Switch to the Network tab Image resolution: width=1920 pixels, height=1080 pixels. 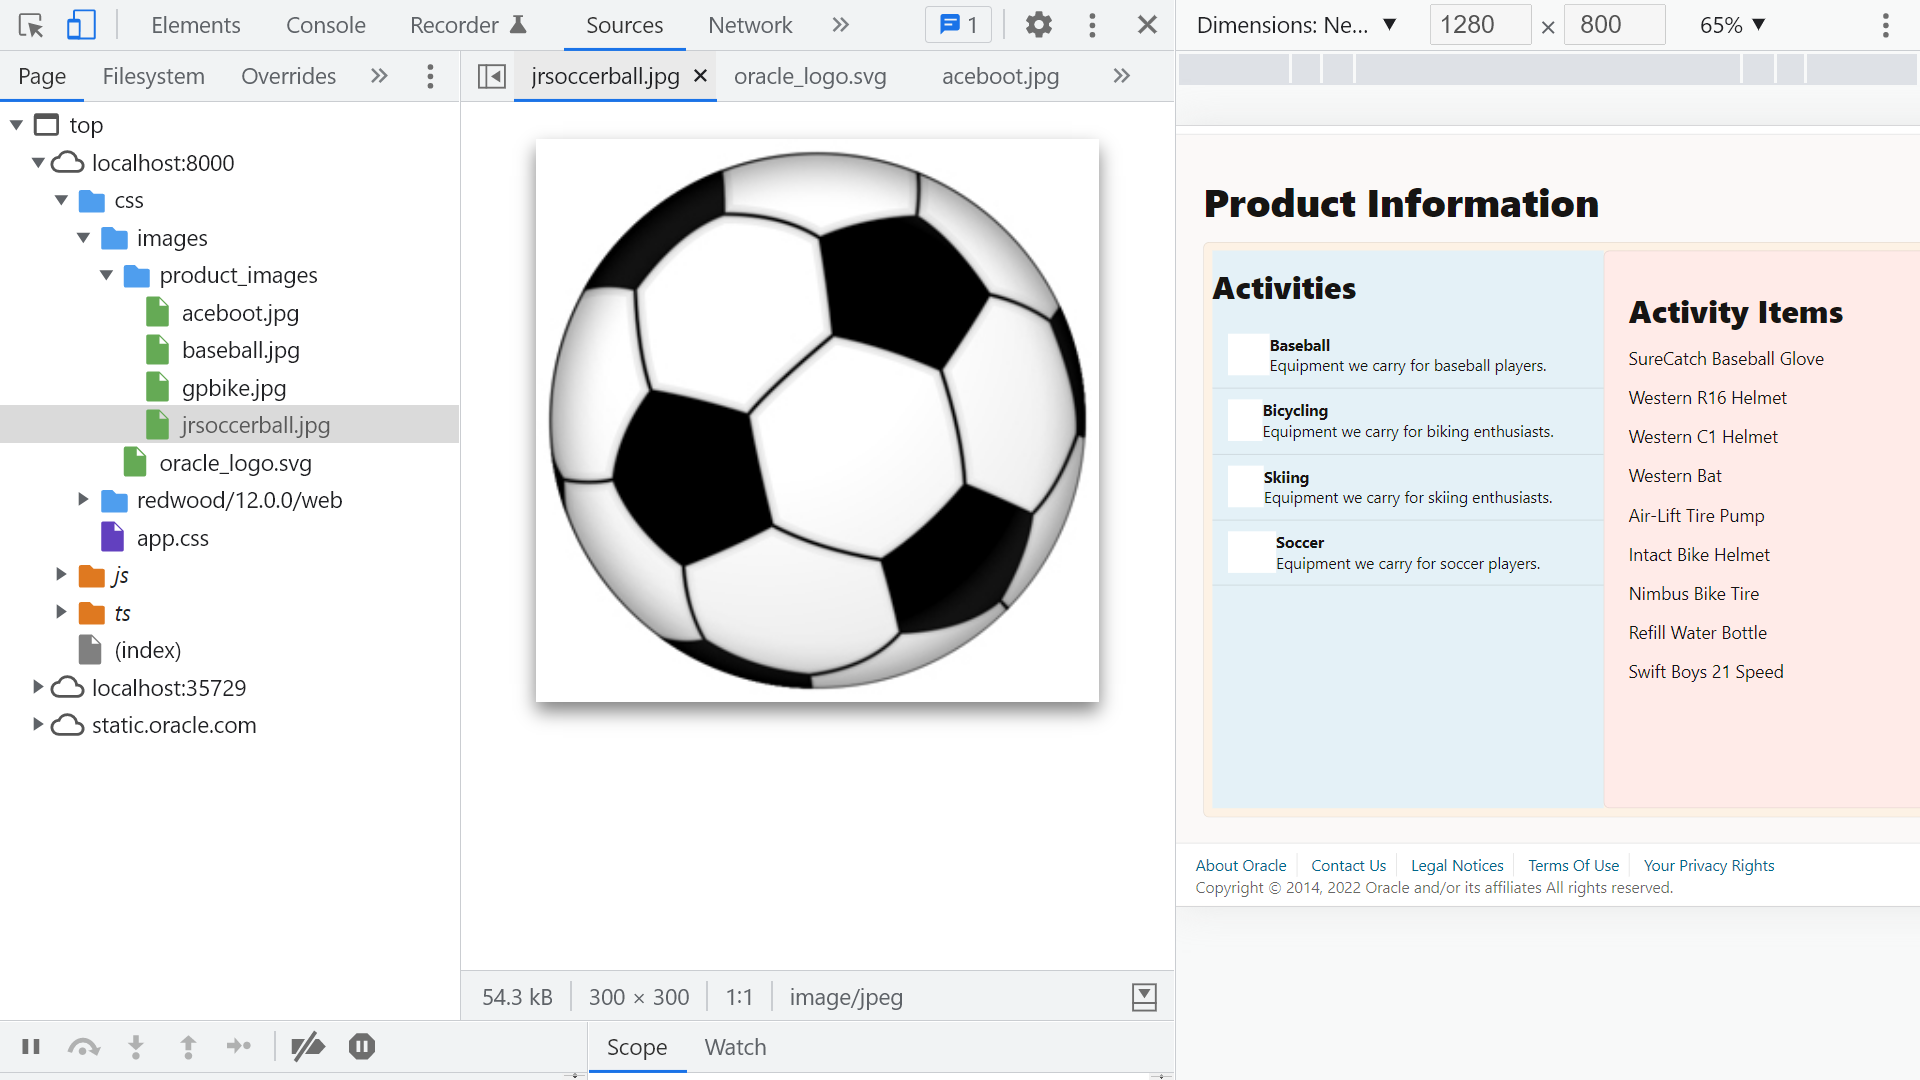pyautogui.click(x=750, y=25)
